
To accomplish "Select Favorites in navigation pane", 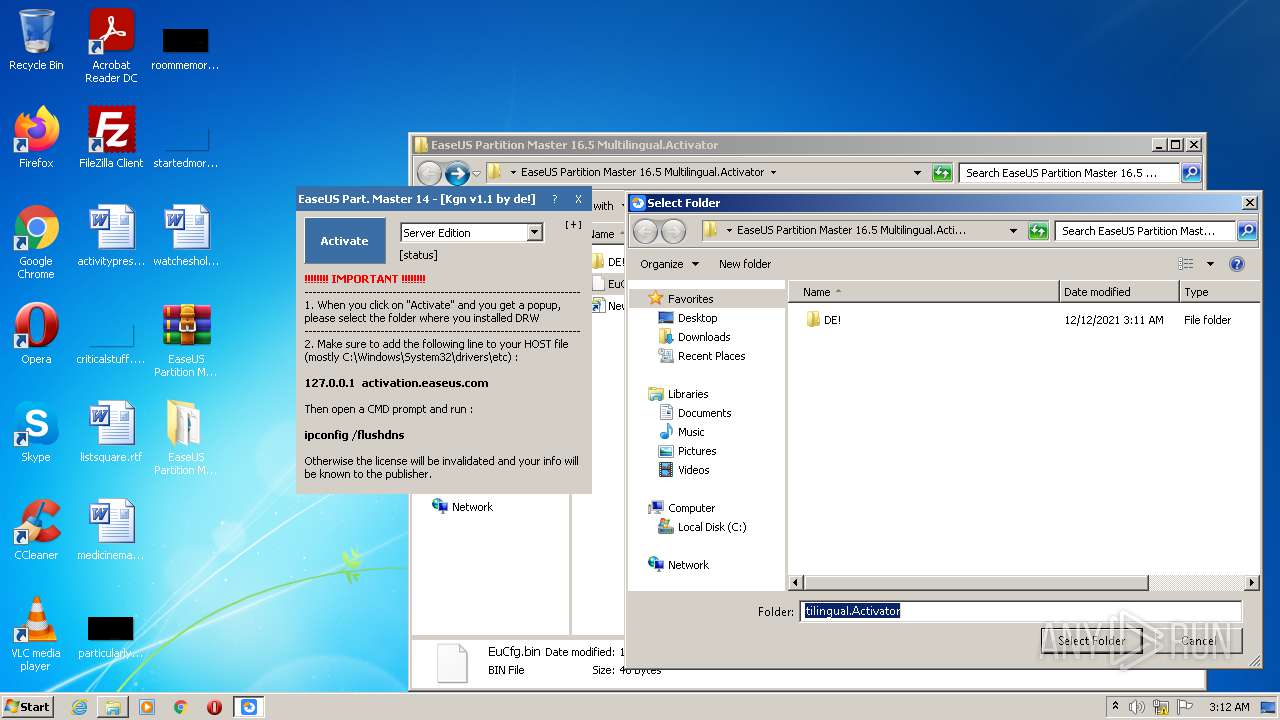I will (x=691, y=299).
